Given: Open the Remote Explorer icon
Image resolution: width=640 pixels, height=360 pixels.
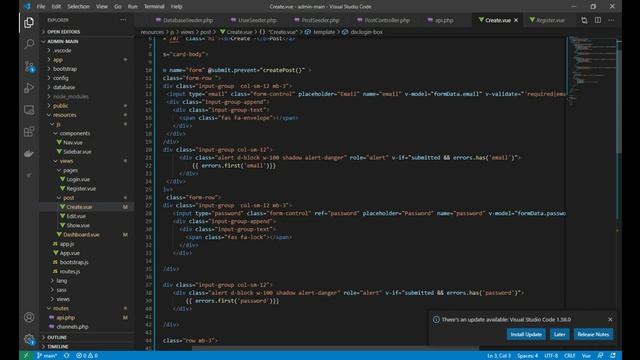Looking at the screenshot, I should tap(29, 110).
